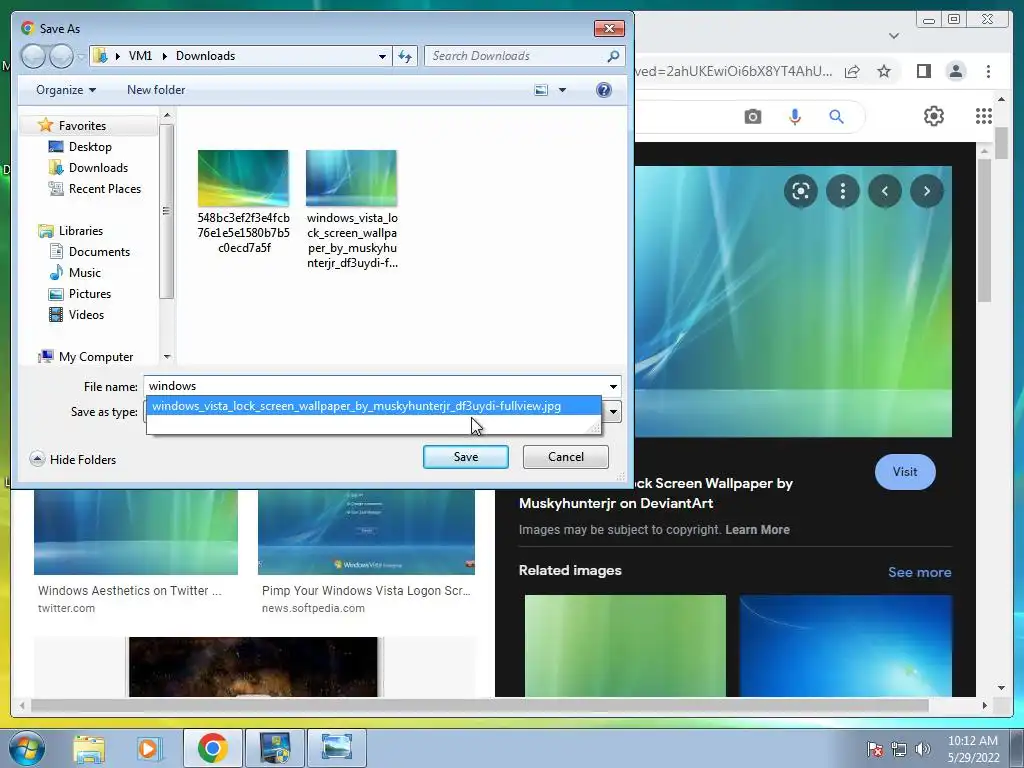
Task: Go to next image in preview
Action: click(927, 191)
